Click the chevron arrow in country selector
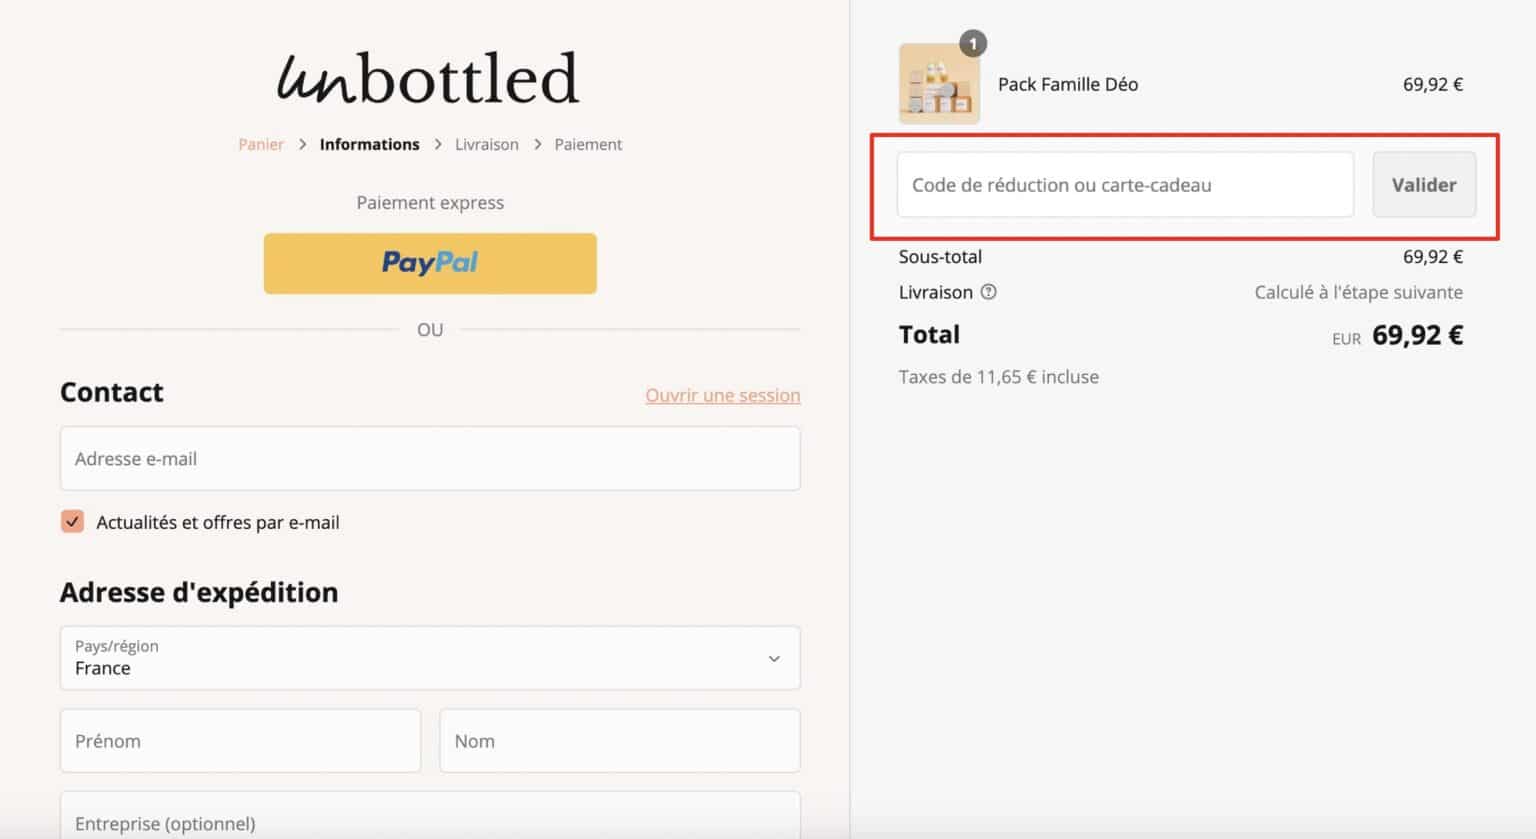1536x839 pixels. 774,659
